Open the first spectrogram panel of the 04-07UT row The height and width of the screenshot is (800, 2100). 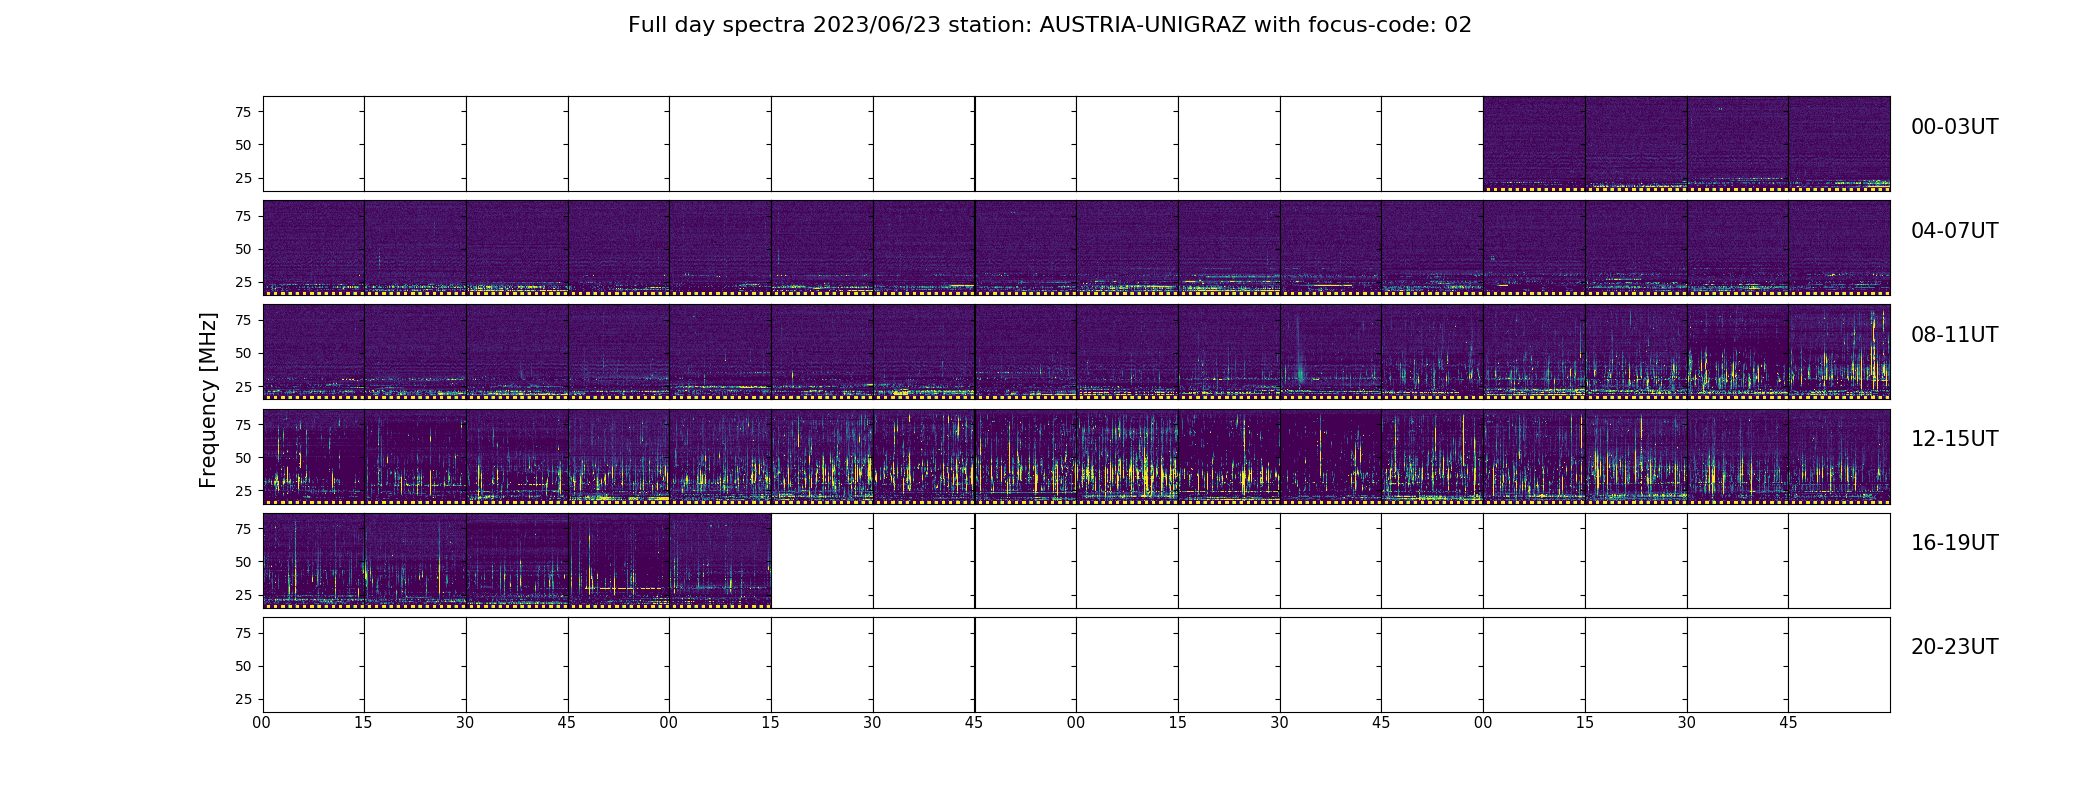(314, 248)
